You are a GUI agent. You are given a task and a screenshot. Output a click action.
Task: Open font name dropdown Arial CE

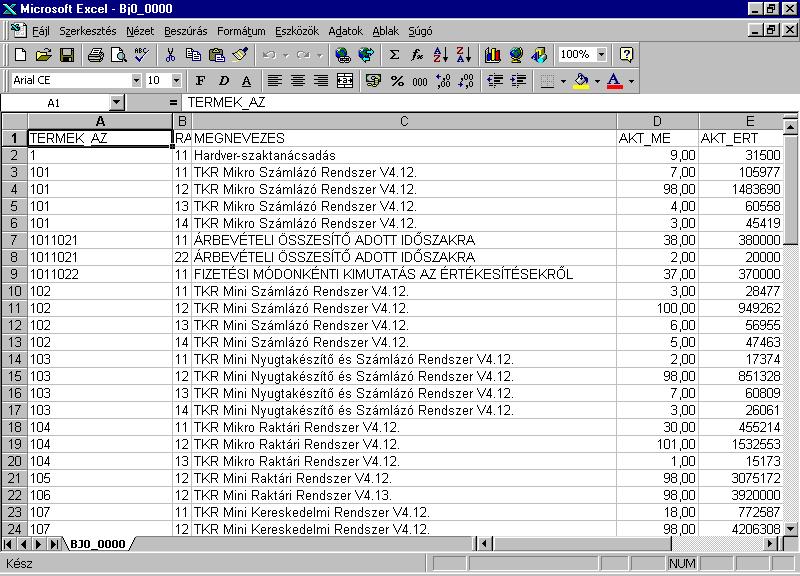click(136, 81)
